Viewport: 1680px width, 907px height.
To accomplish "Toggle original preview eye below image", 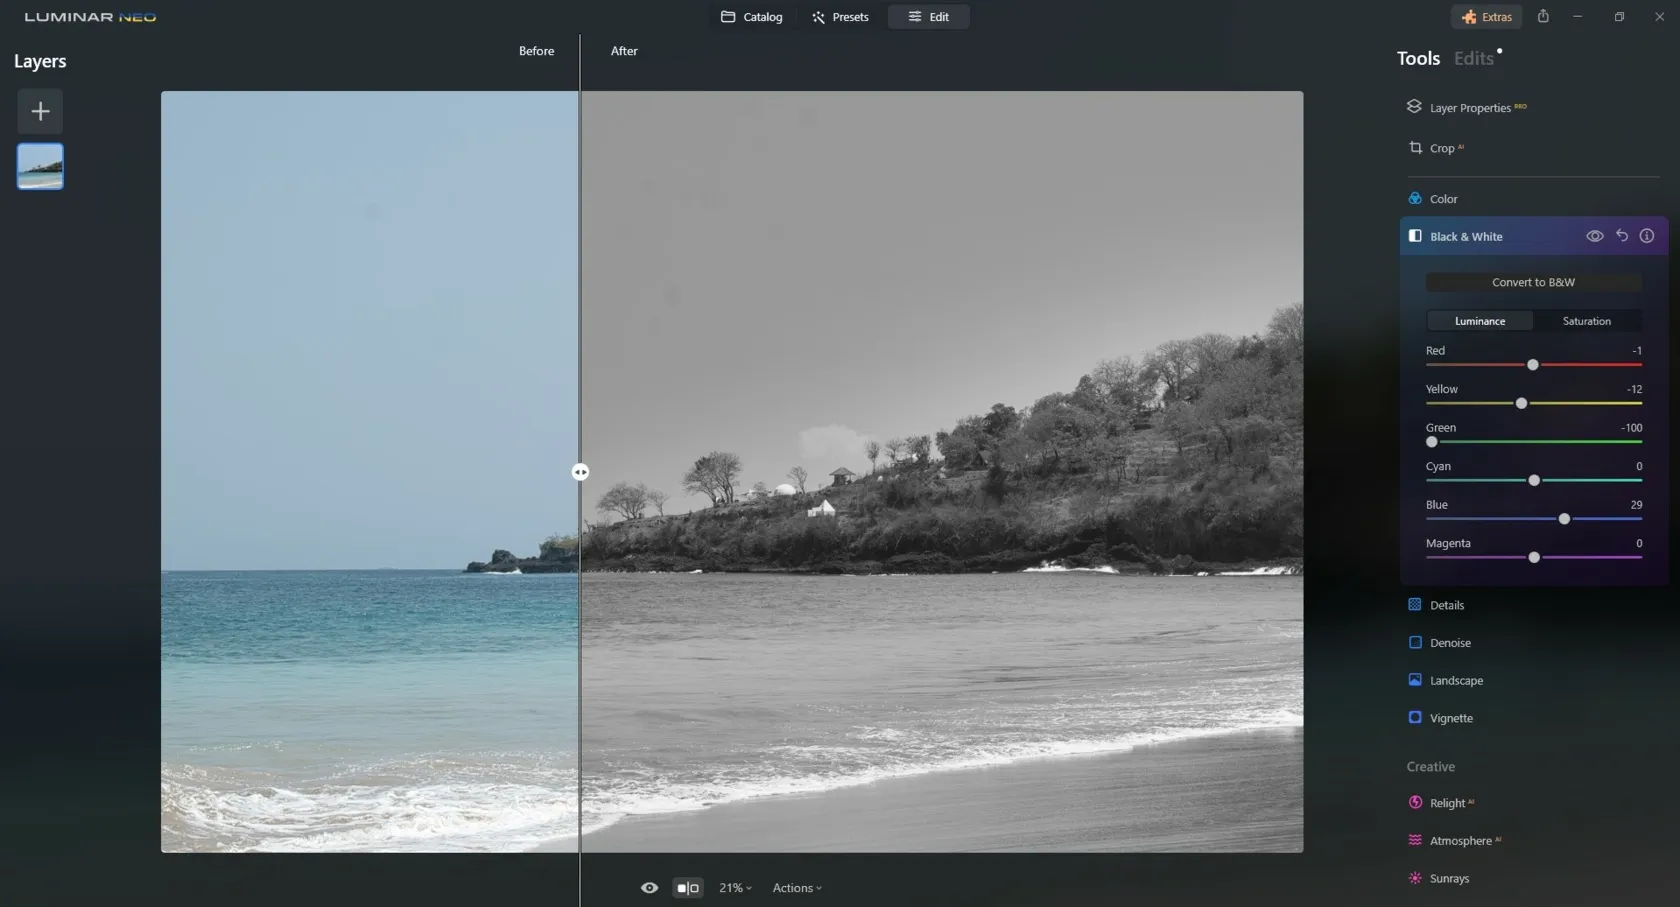I will [649, 888].
